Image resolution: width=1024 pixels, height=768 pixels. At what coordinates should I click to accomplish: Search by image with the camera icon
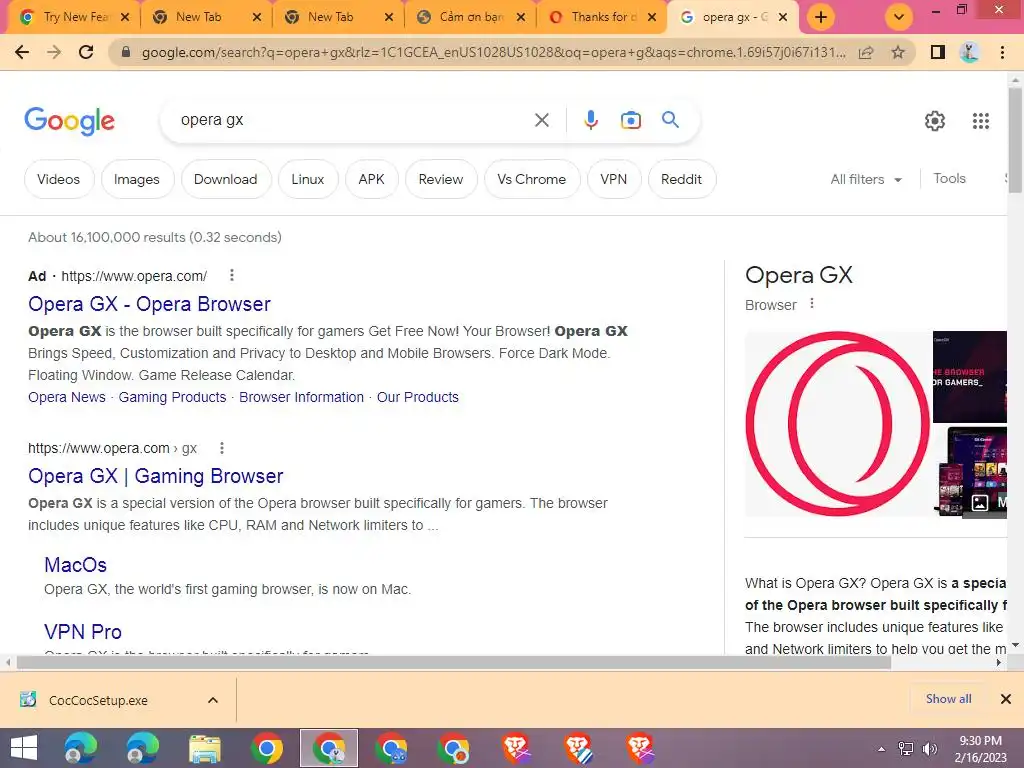coord(630,120)
